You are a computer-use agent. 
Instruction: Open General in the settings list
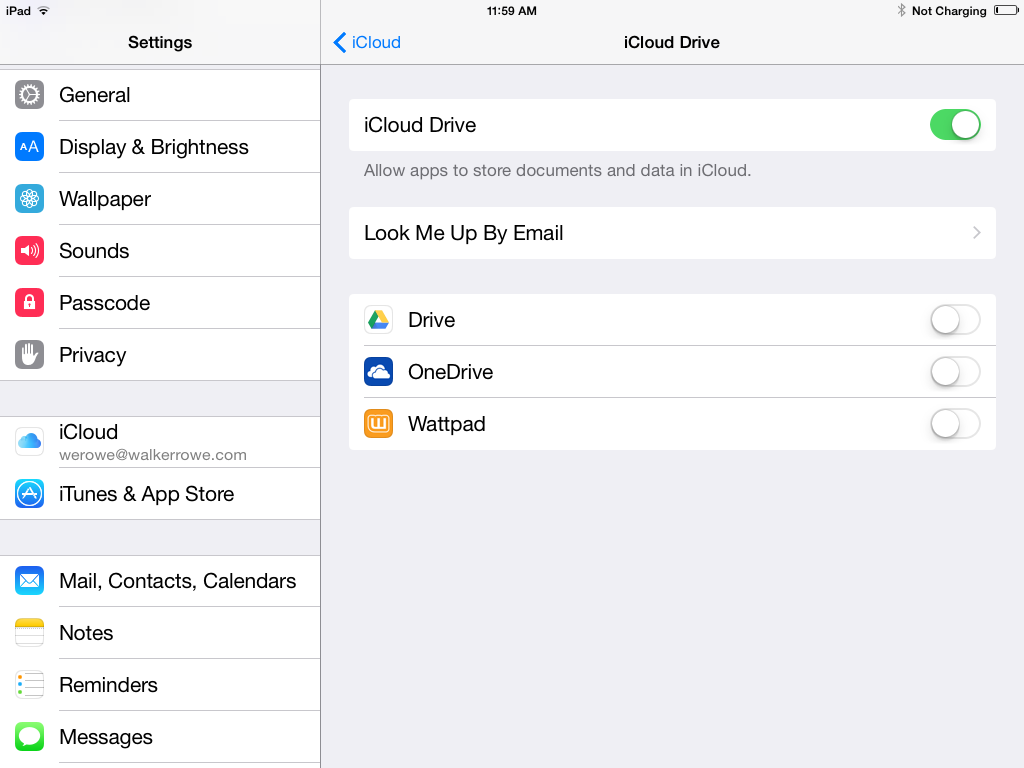pyautogui.click(x=160, y=95)
